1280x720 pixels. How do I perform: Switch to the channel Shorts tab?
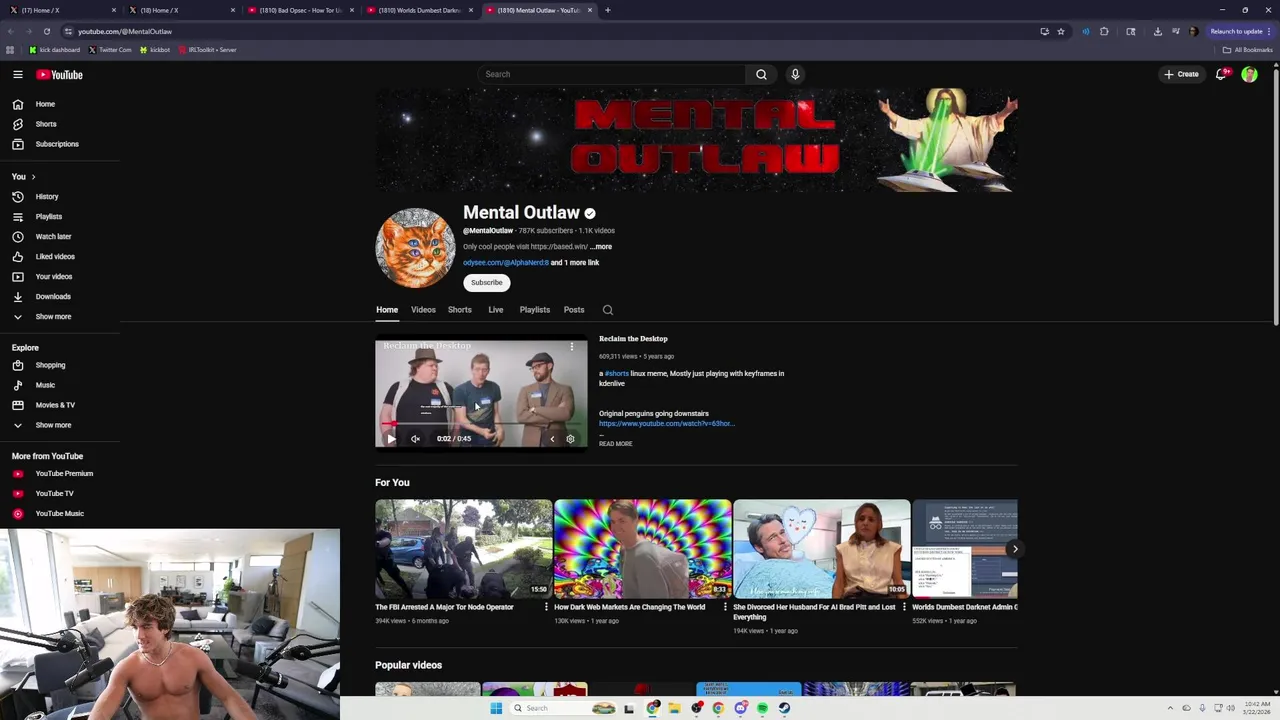tap(460, 310)
